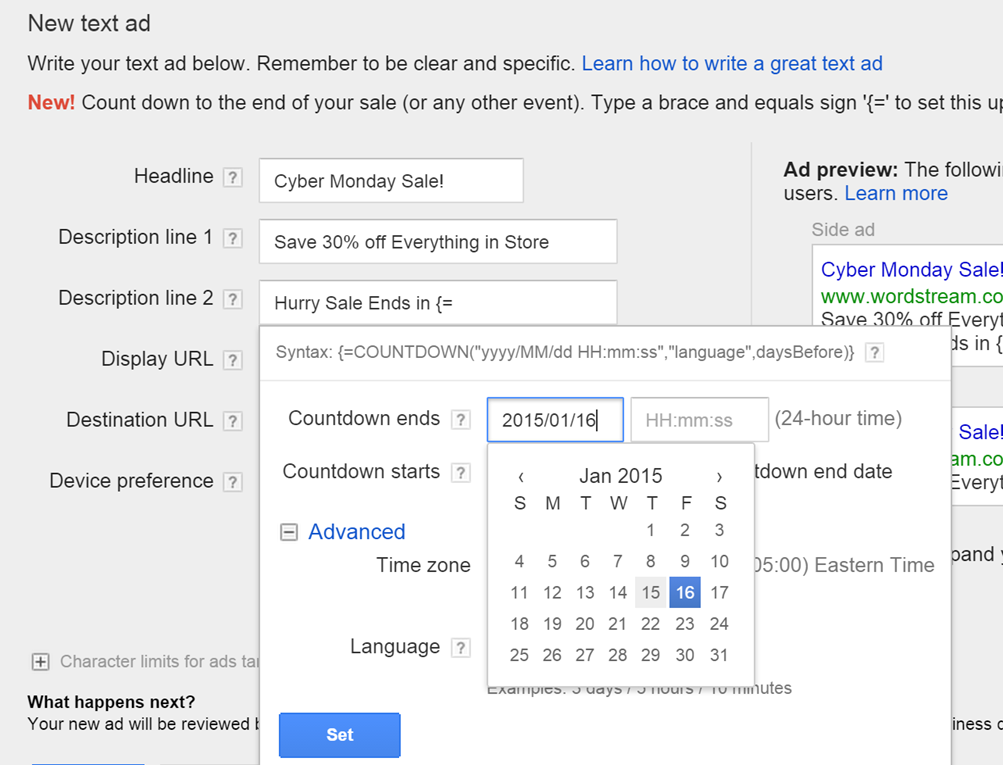Go to the previous month in calendar

(x=521, y=477)
